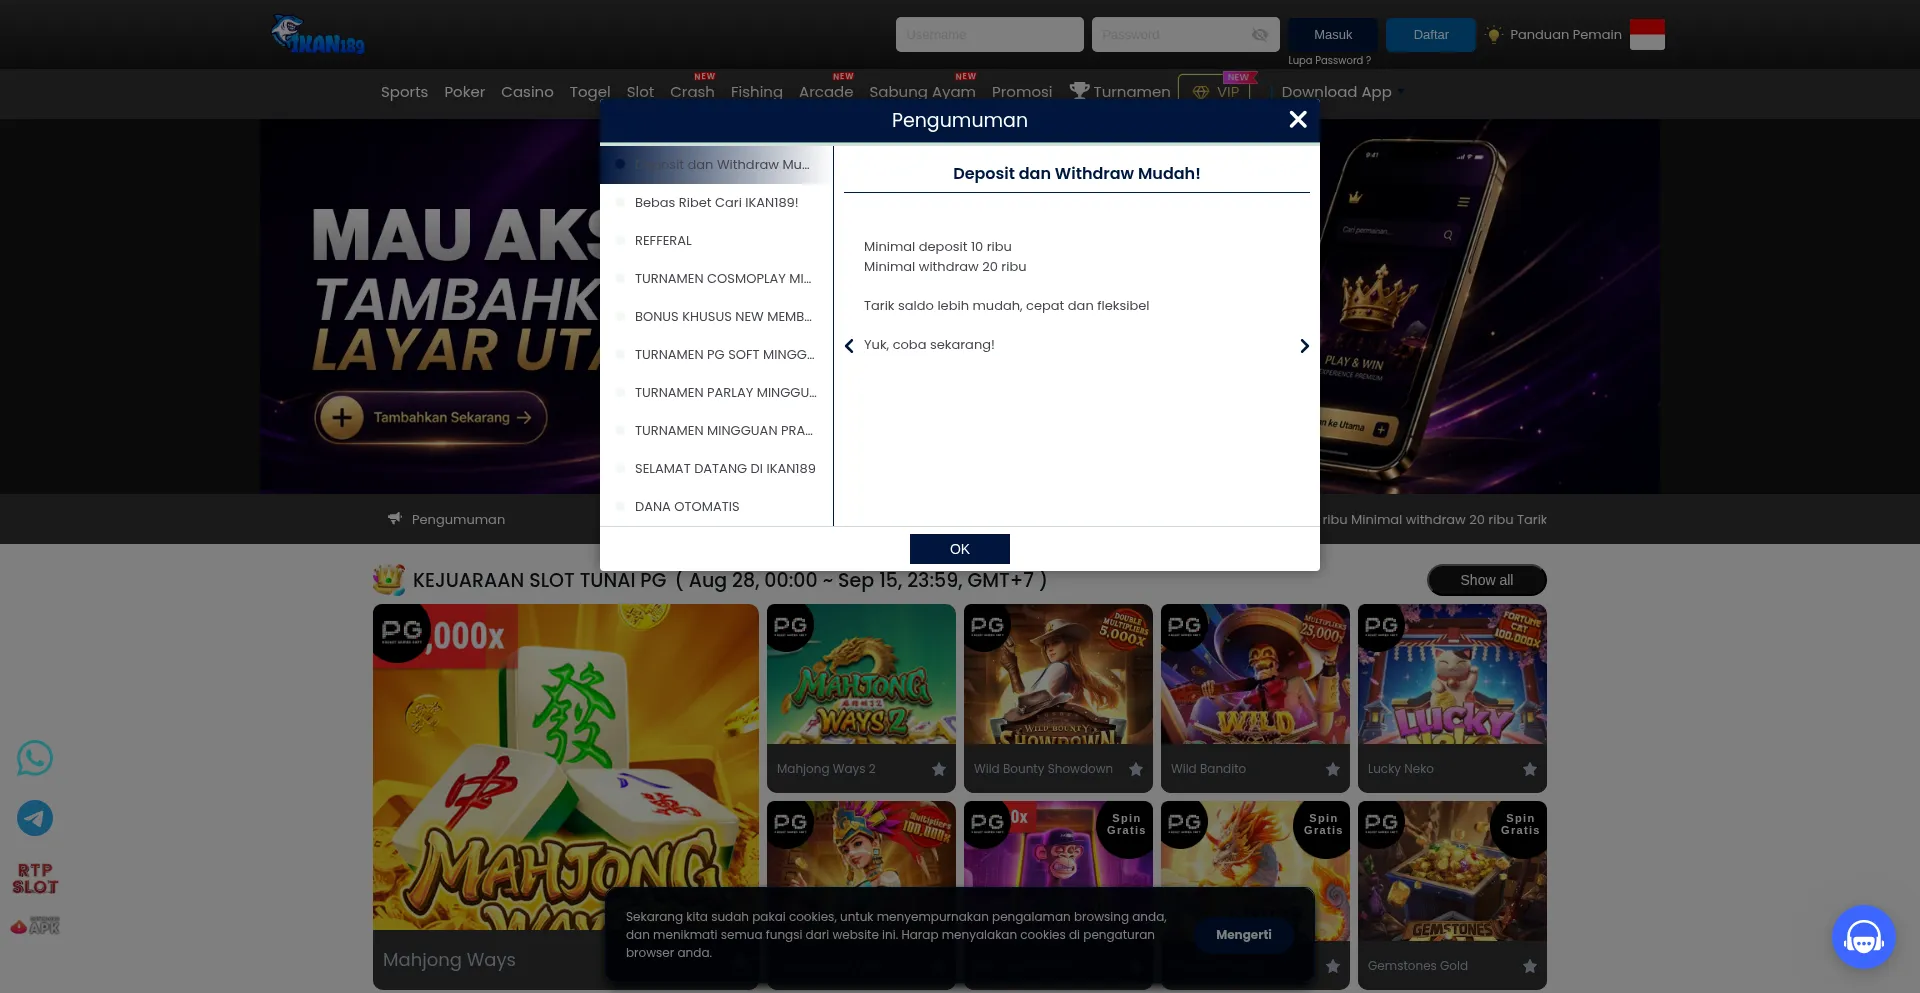Select the DANA OTOMATIS announcement
The image size is (1920, 993).
716,507
